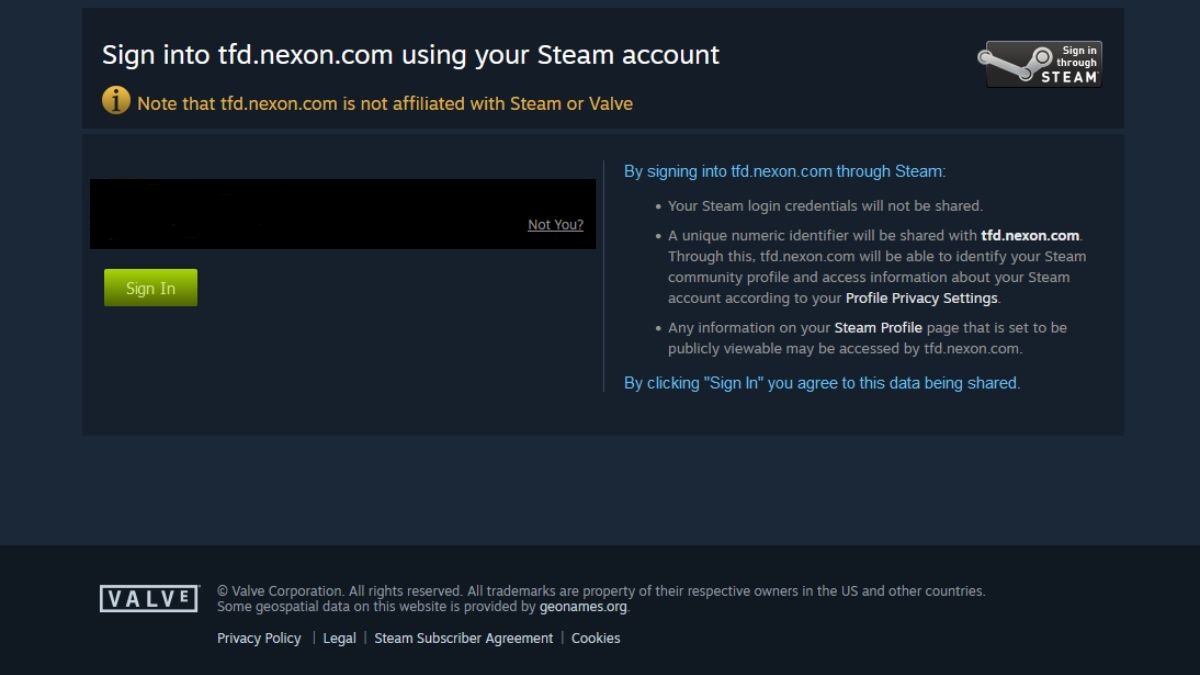Image resolution: width=1200 pixels, height=675 pixels.
Task: Click the sign-in page heading text
Action: (x=410, y=55)
